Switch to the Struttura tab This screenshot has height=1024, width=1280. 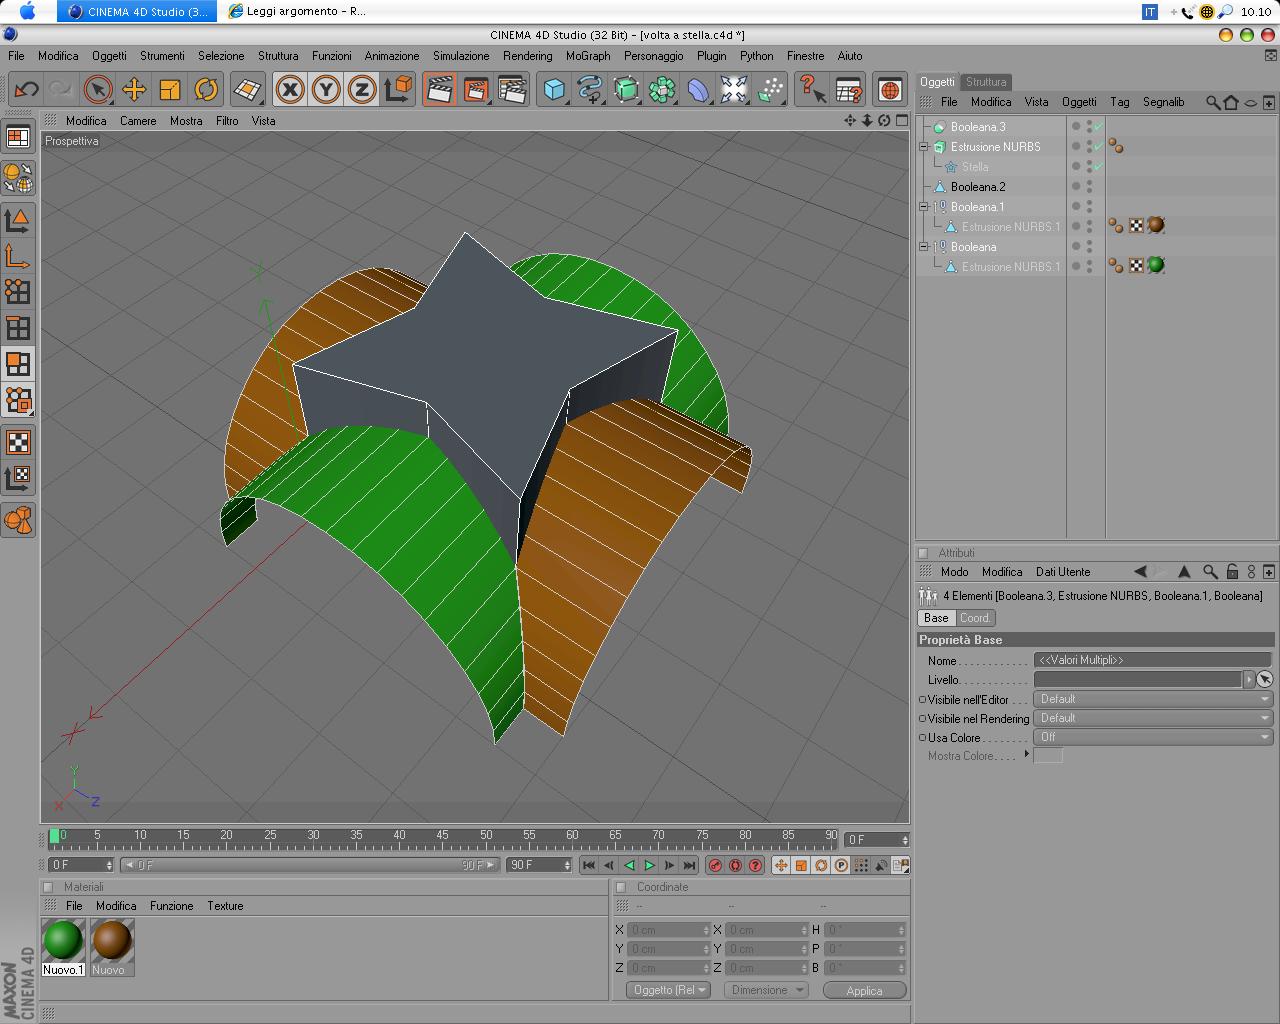coord(986,82)
